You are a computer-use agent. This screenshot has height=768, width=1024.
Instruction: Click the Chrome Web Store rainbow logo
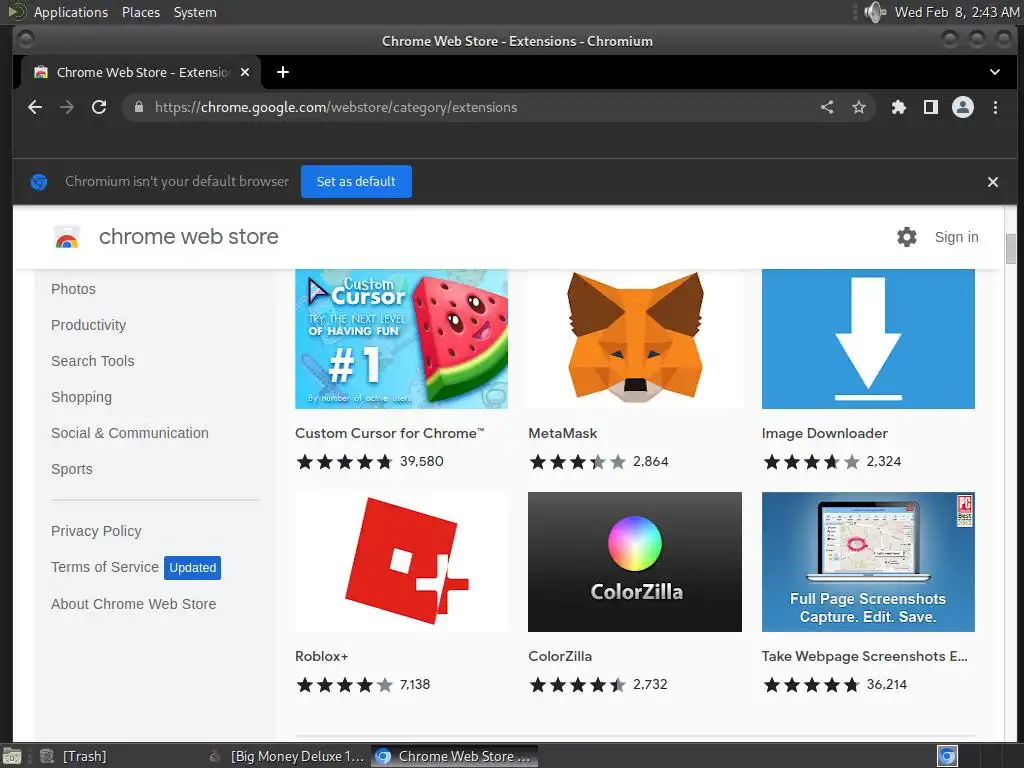click(x=67, y=237)
